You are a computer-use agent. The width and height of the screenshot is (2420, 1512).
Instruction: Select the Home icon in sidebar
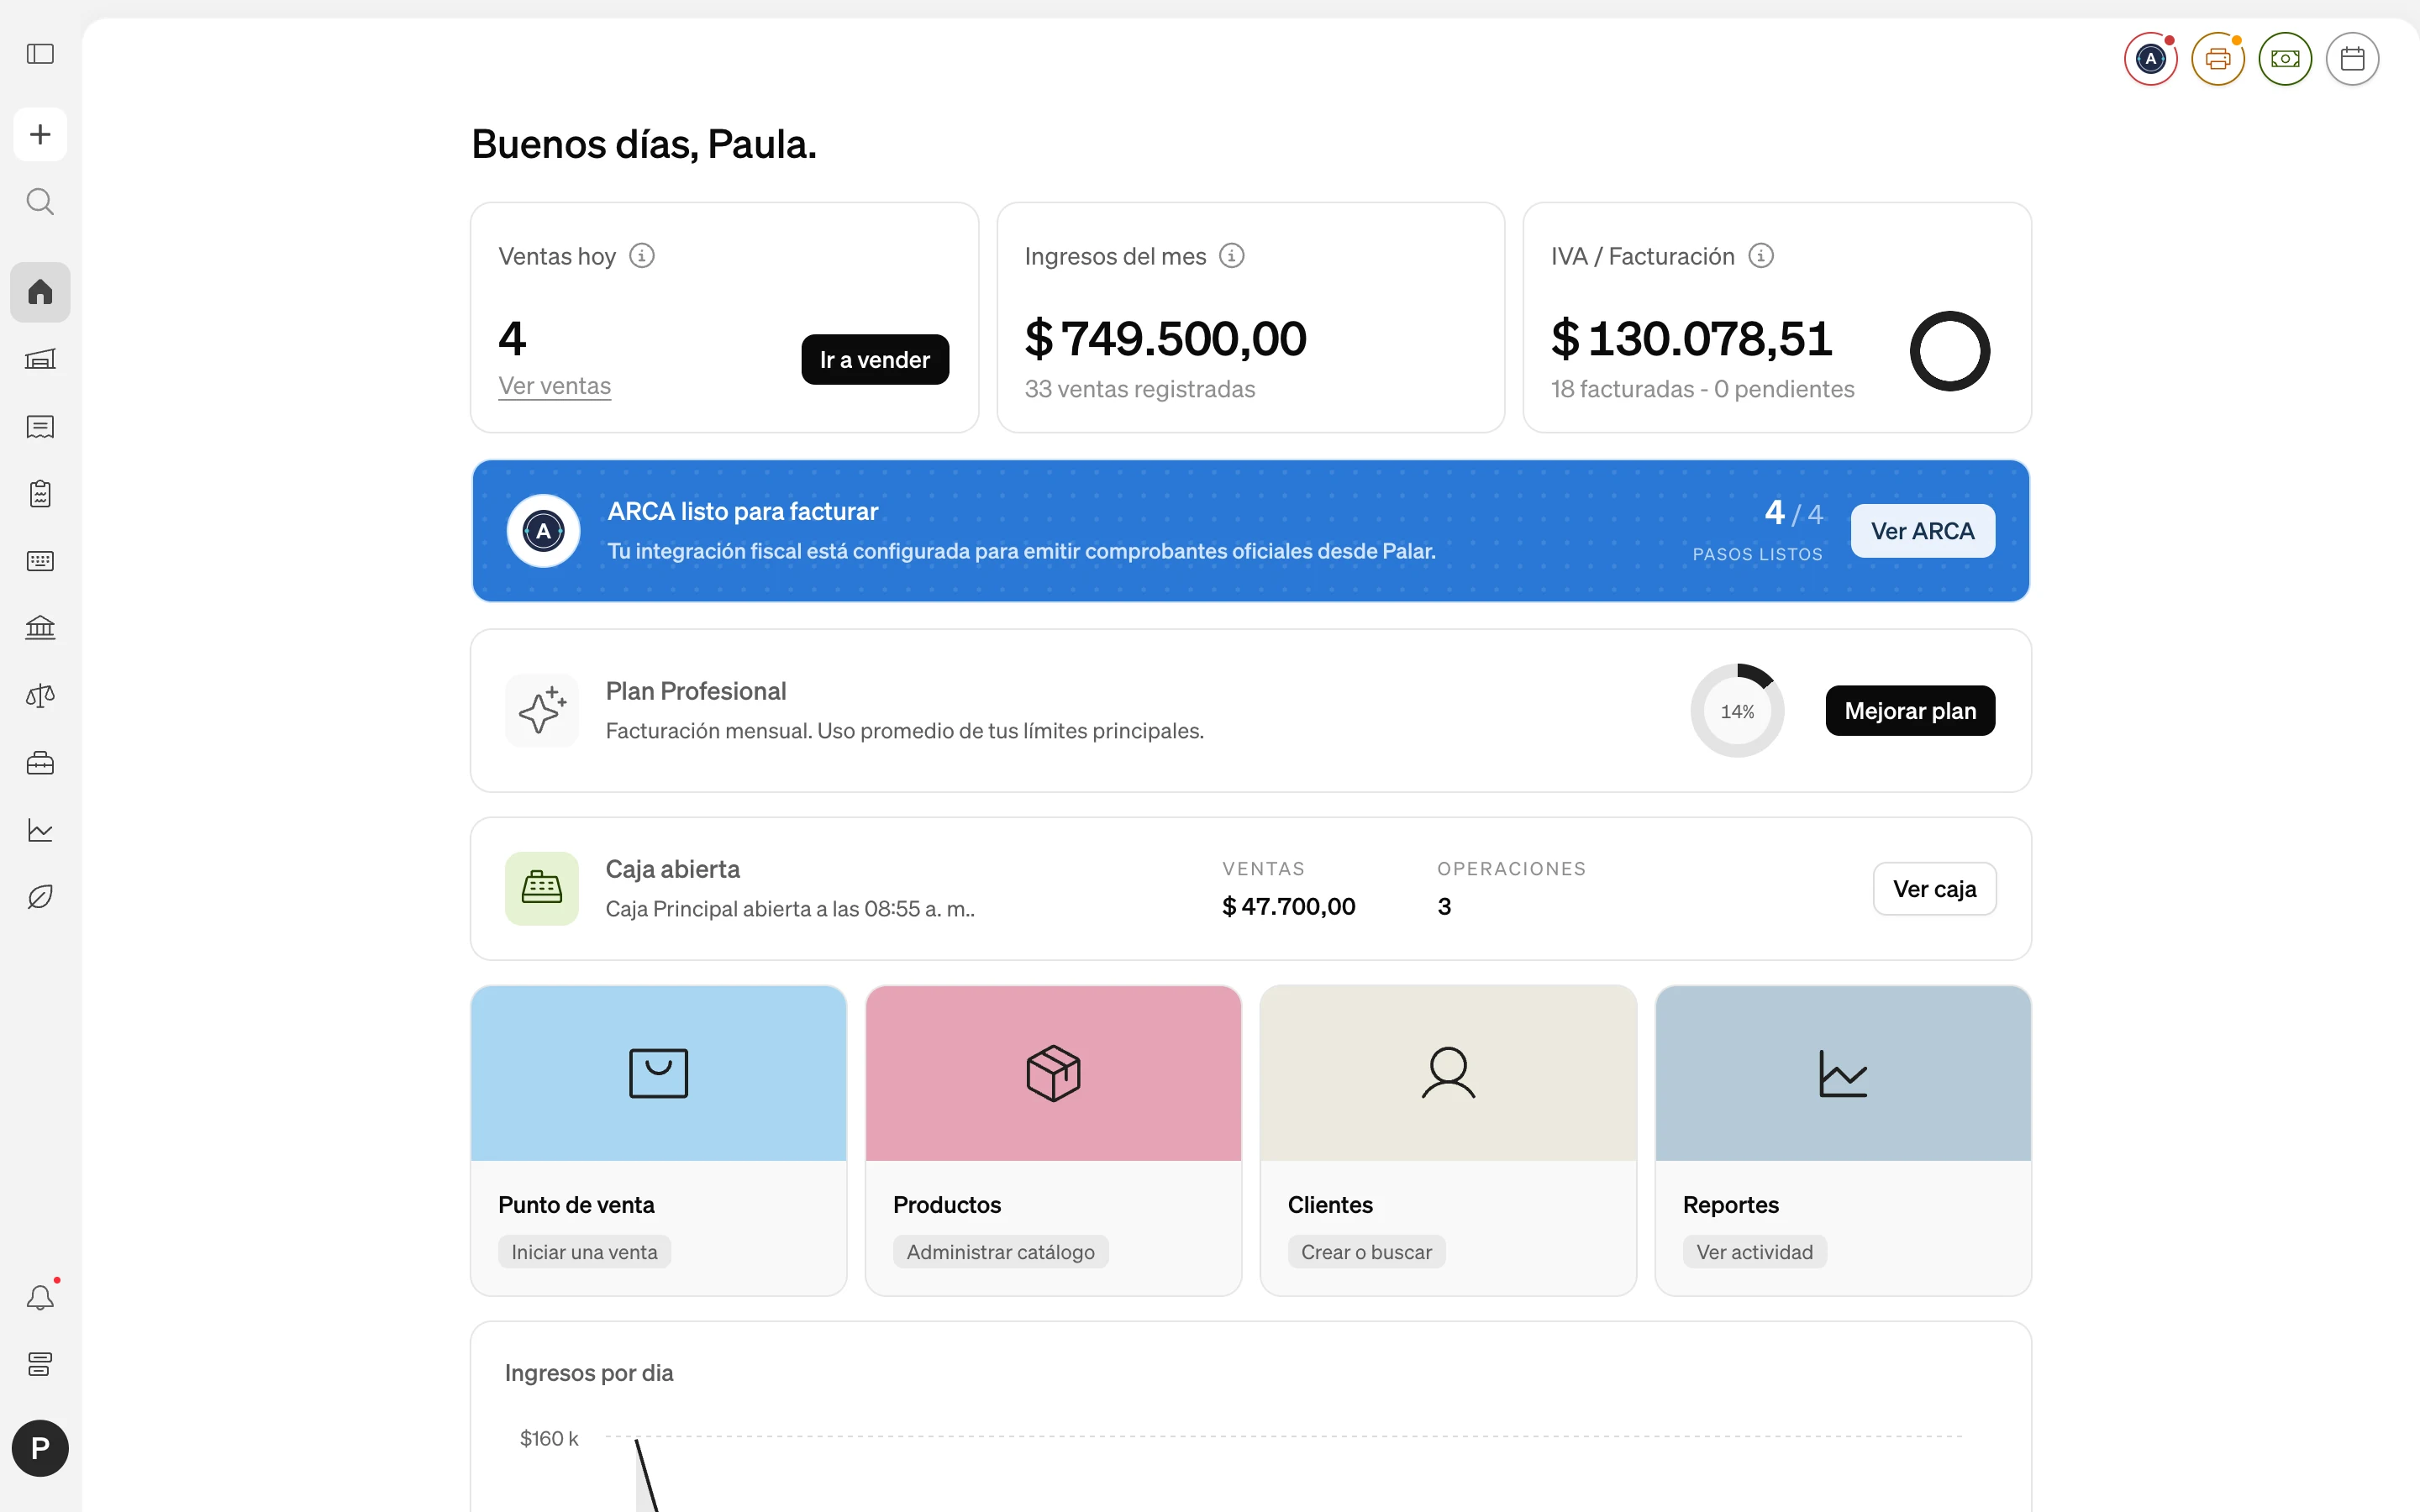40,292
